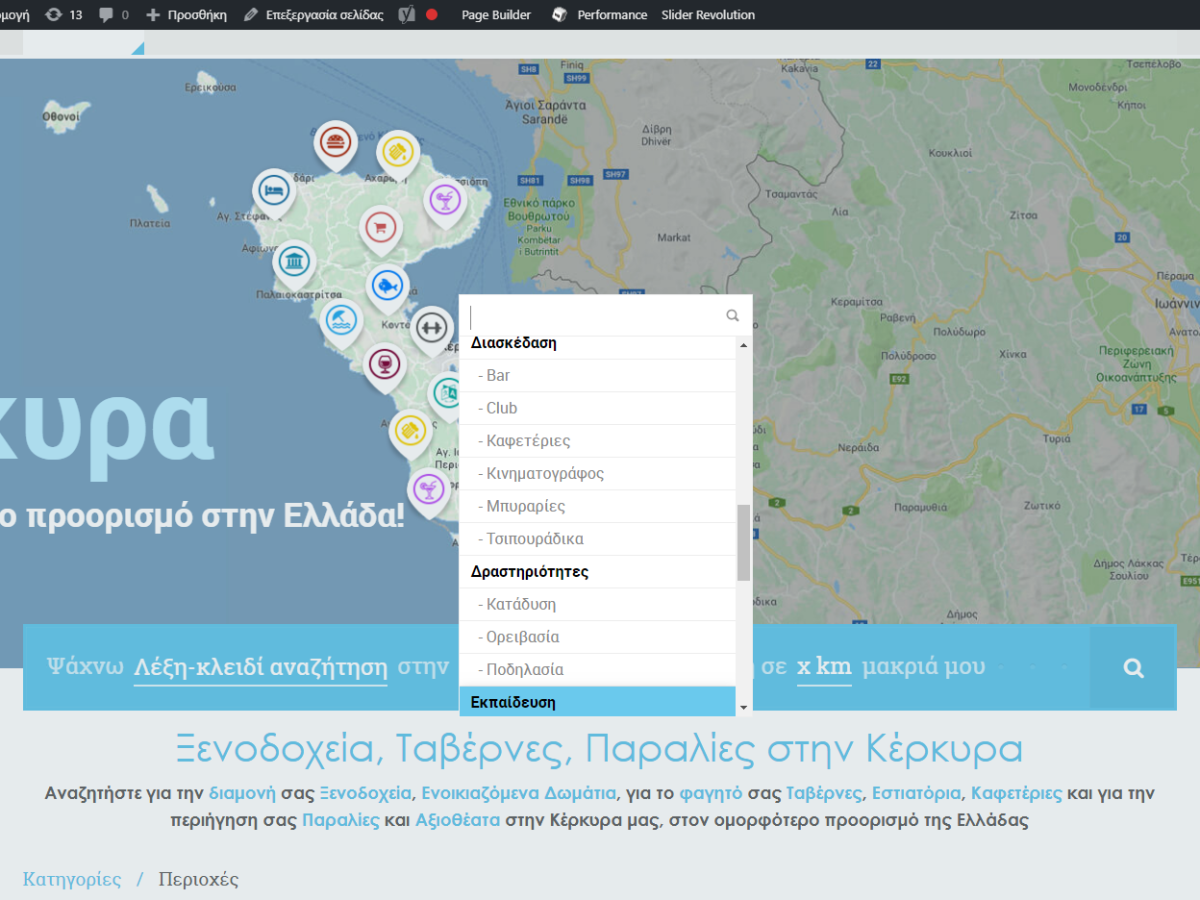Click the white search magnifier button
The width and height of the screenshot is (1200, 900).
point(1133,668)
